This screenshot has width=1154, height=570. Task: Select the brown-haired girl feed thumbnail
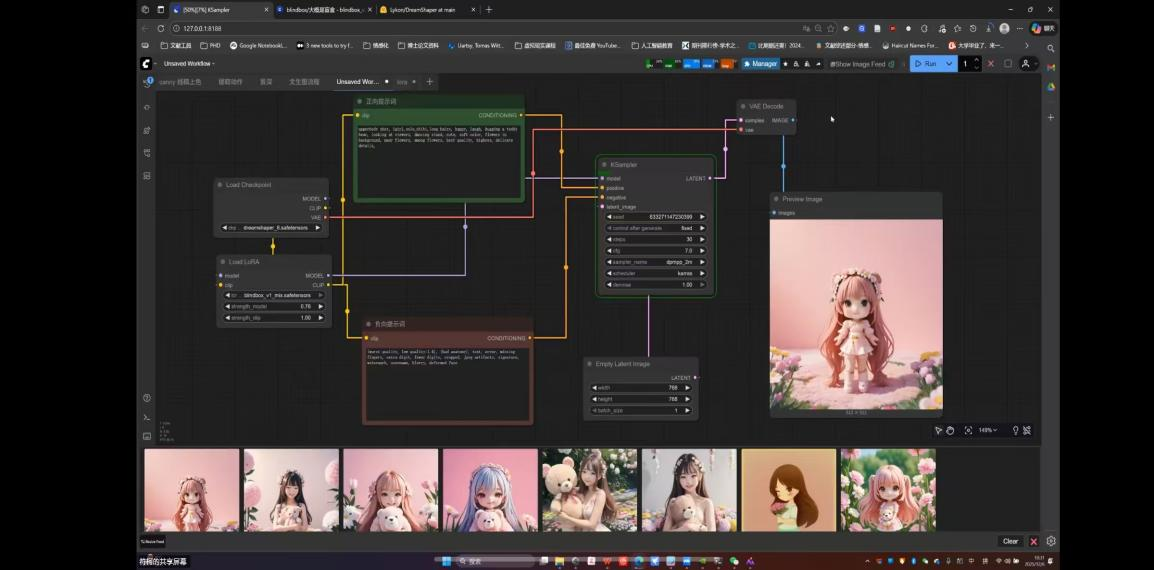(788, 489)
